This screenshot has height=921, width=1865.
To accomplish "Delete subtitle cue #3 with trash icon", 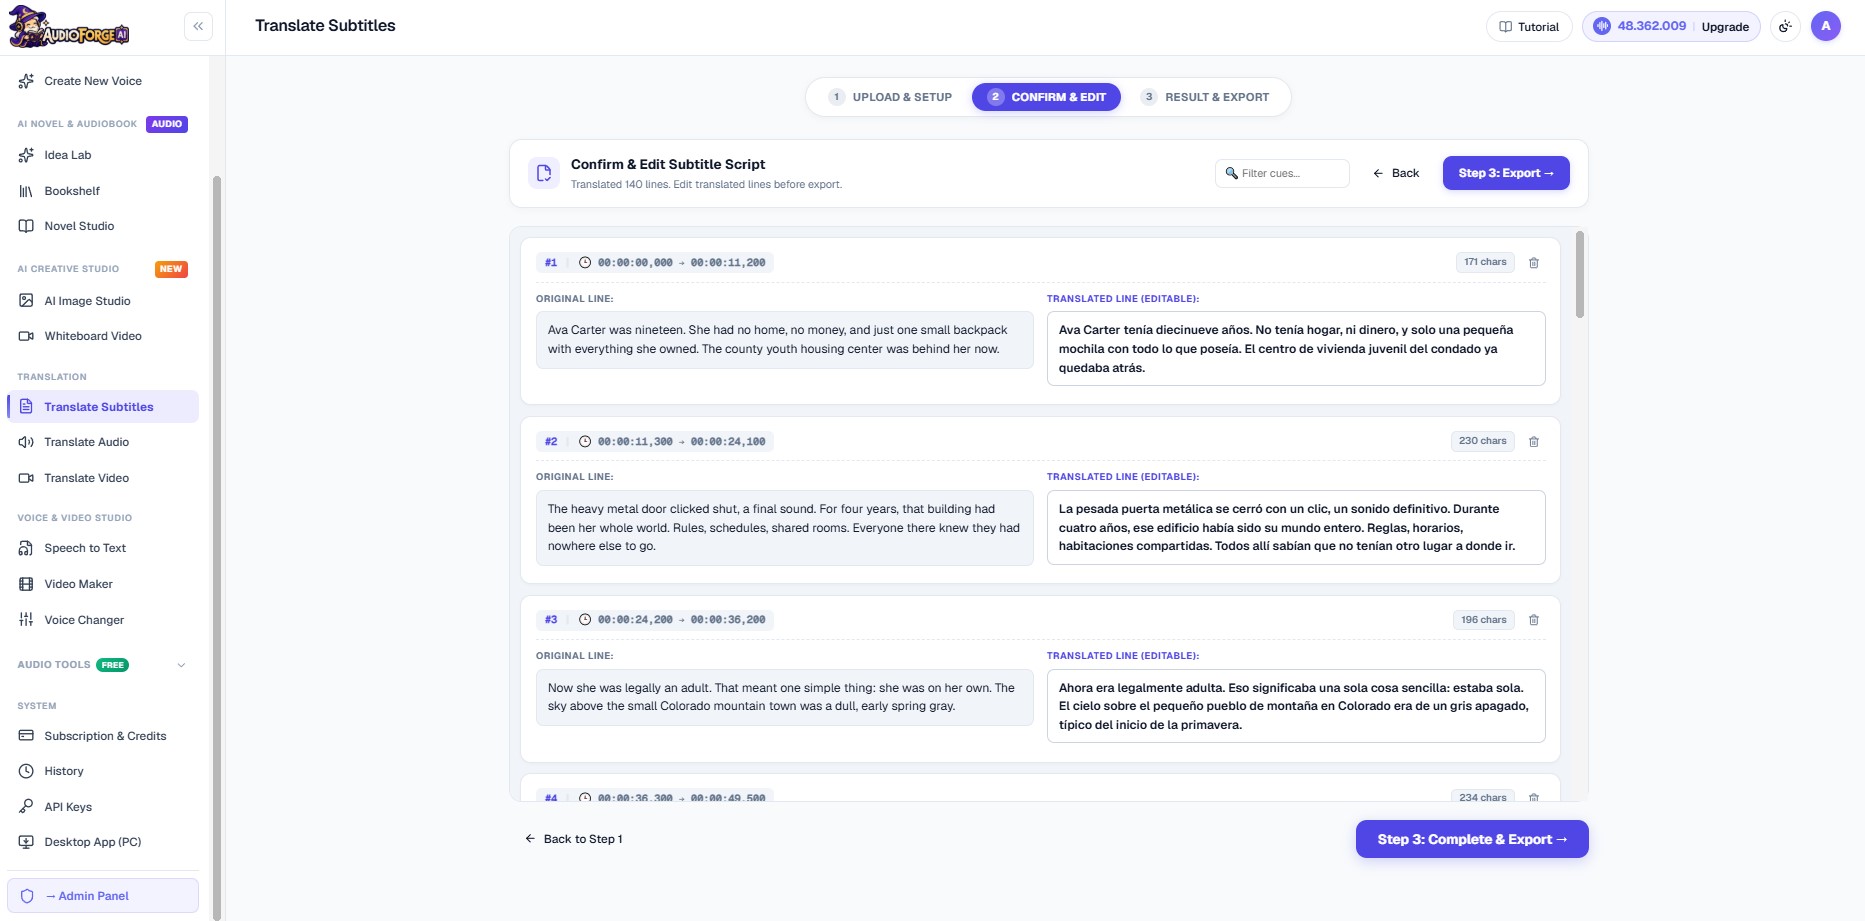I will click(x=1534, y=620).
